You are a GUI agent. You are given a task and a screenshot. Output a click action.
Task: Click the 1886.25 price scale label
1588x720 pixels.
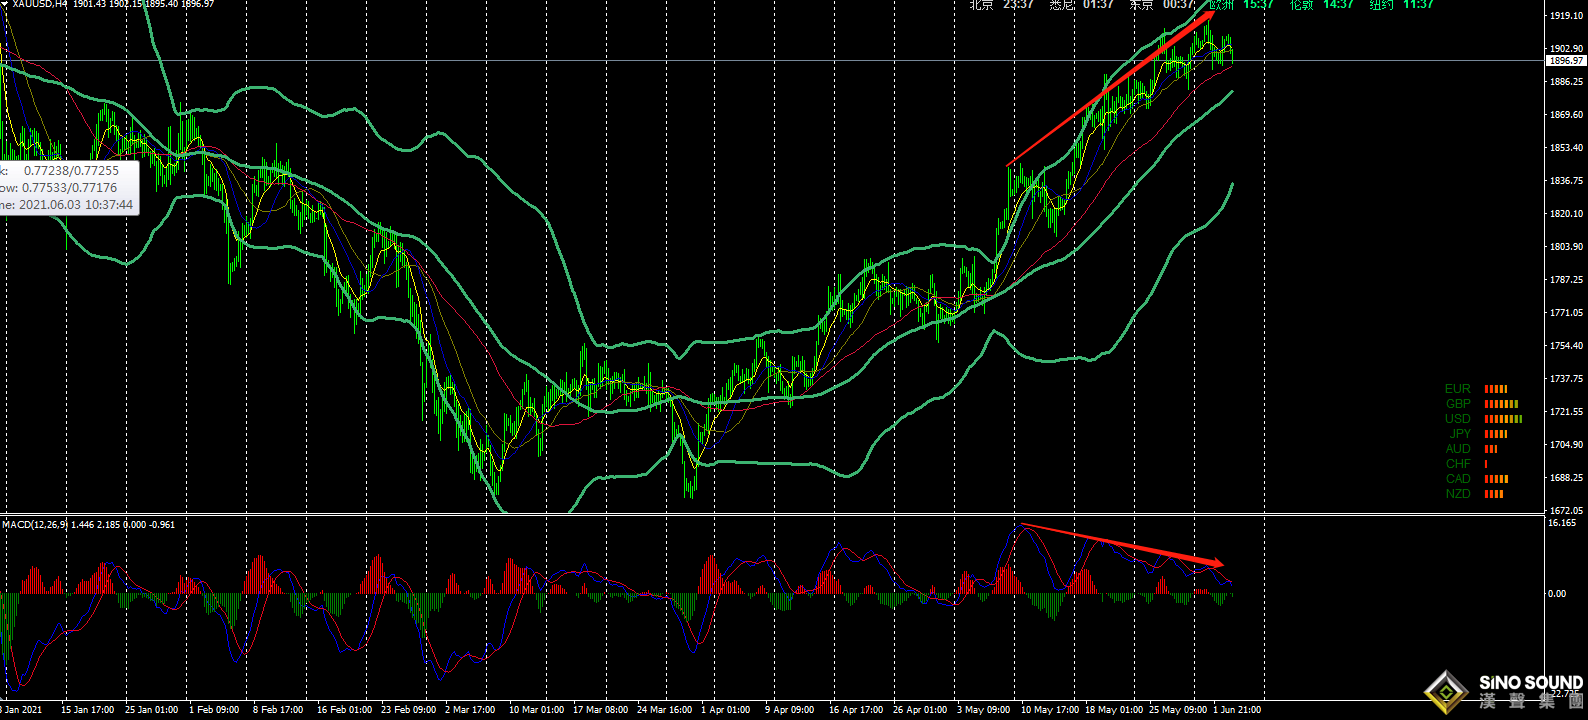pyautogui.click(x=1566, y=82)
